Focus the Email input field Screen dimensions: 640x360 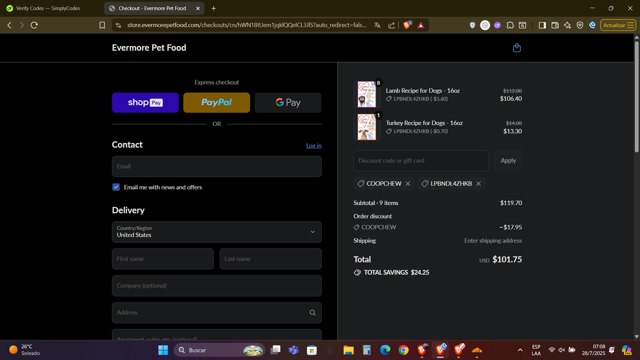point(217,167)
